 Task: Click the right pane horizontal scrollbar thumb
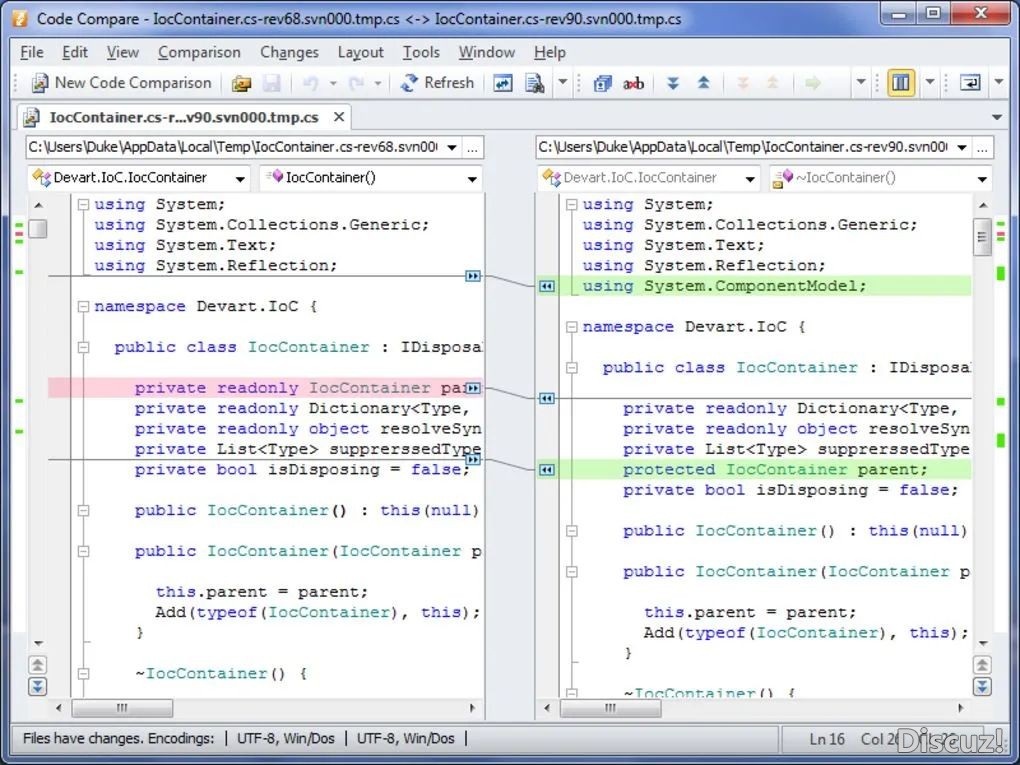pyautogui.click(x=611, y=708)
